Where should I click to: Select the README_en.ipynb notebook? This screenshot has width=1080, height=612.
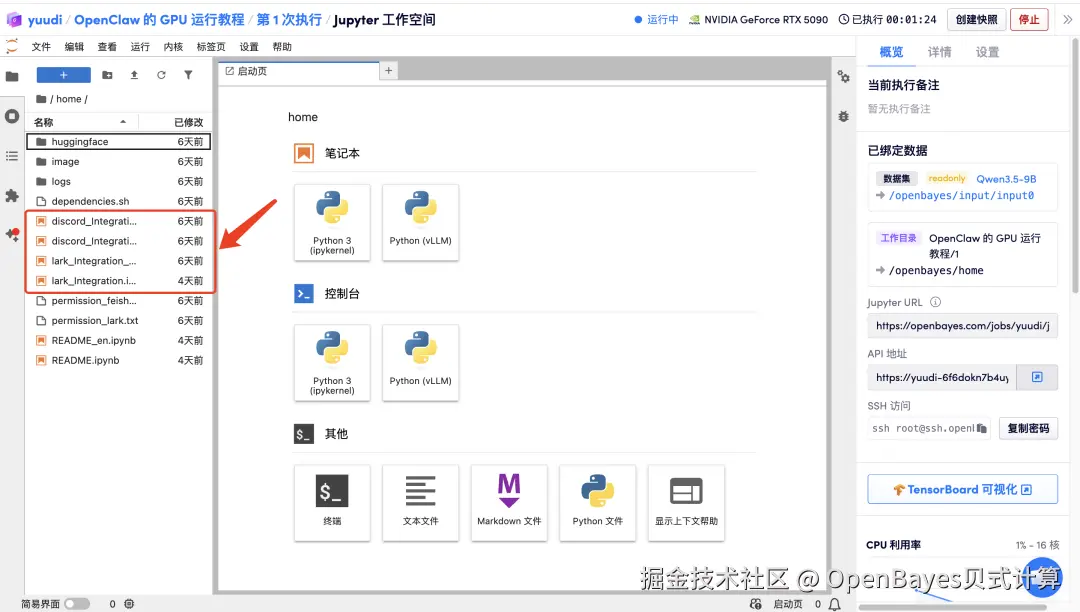[118, 341]
